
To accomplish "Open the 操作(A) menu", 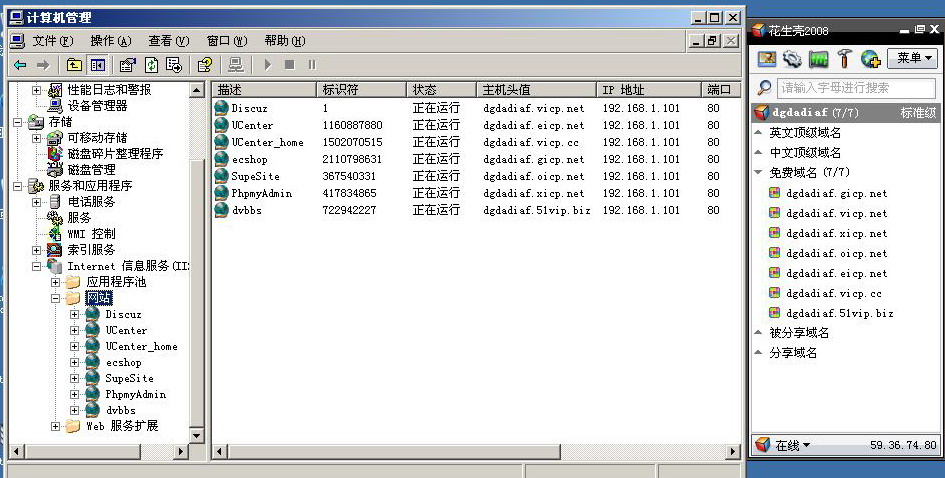I will point(110,40).
